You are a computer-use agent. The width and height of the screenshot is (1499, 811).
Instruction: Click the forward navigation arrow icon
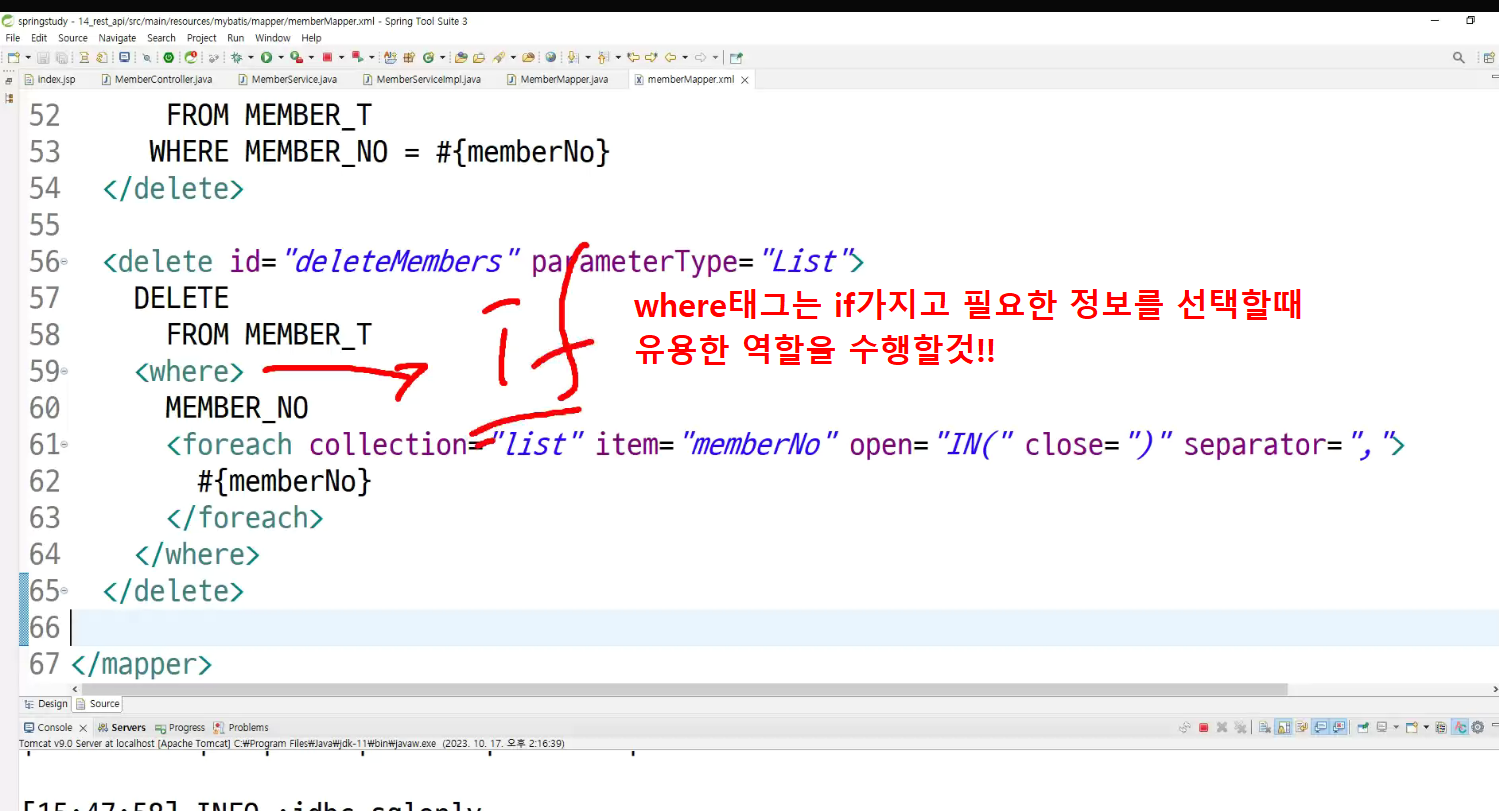[701, 58]
